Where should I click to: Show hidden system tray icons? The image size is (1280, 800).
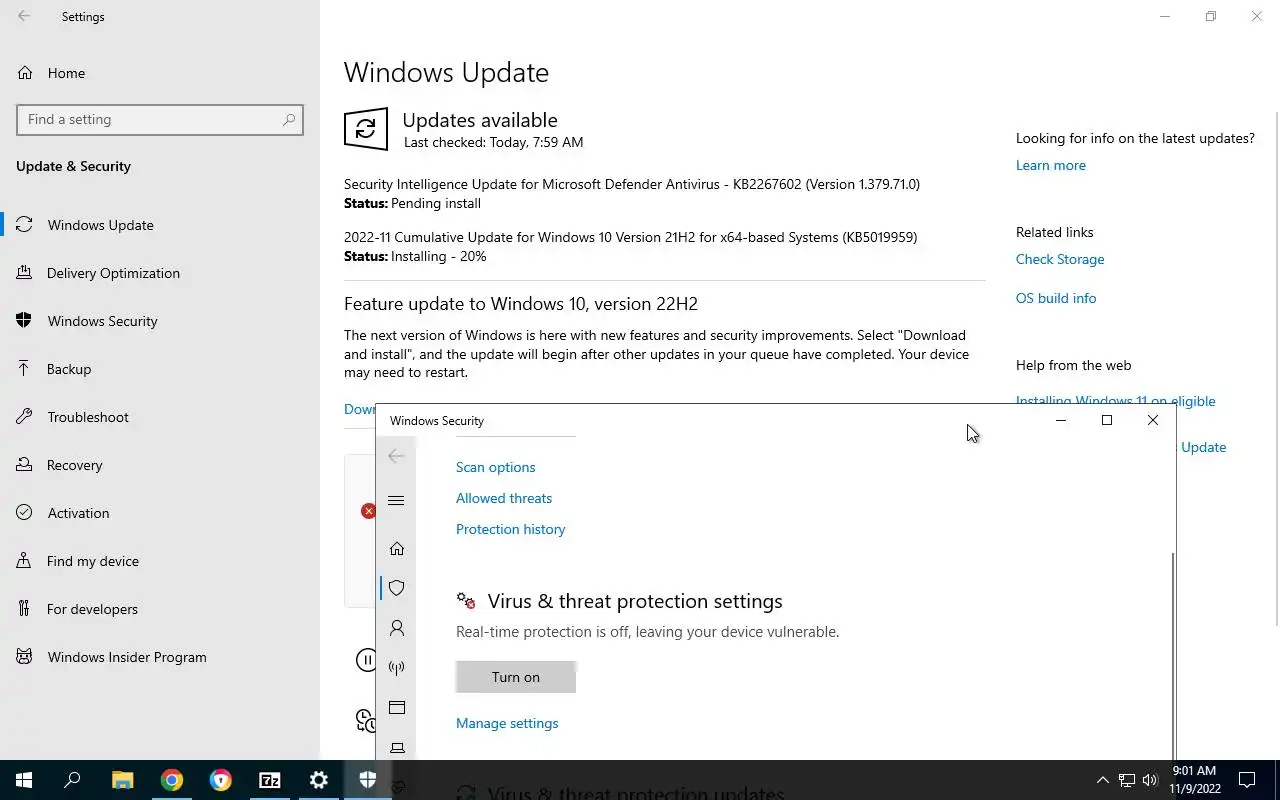pos(1103,780)
